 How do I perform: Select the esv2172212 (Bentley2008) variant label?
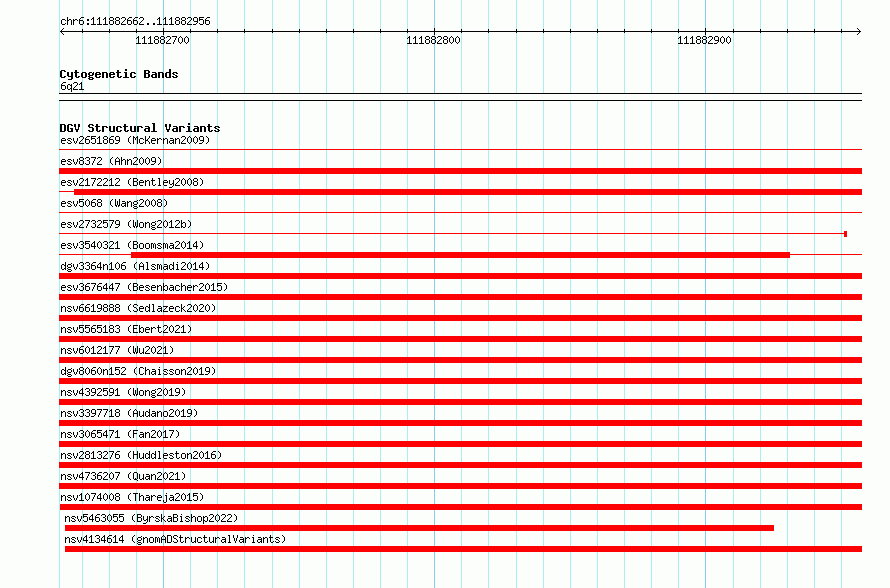[132, 182]
